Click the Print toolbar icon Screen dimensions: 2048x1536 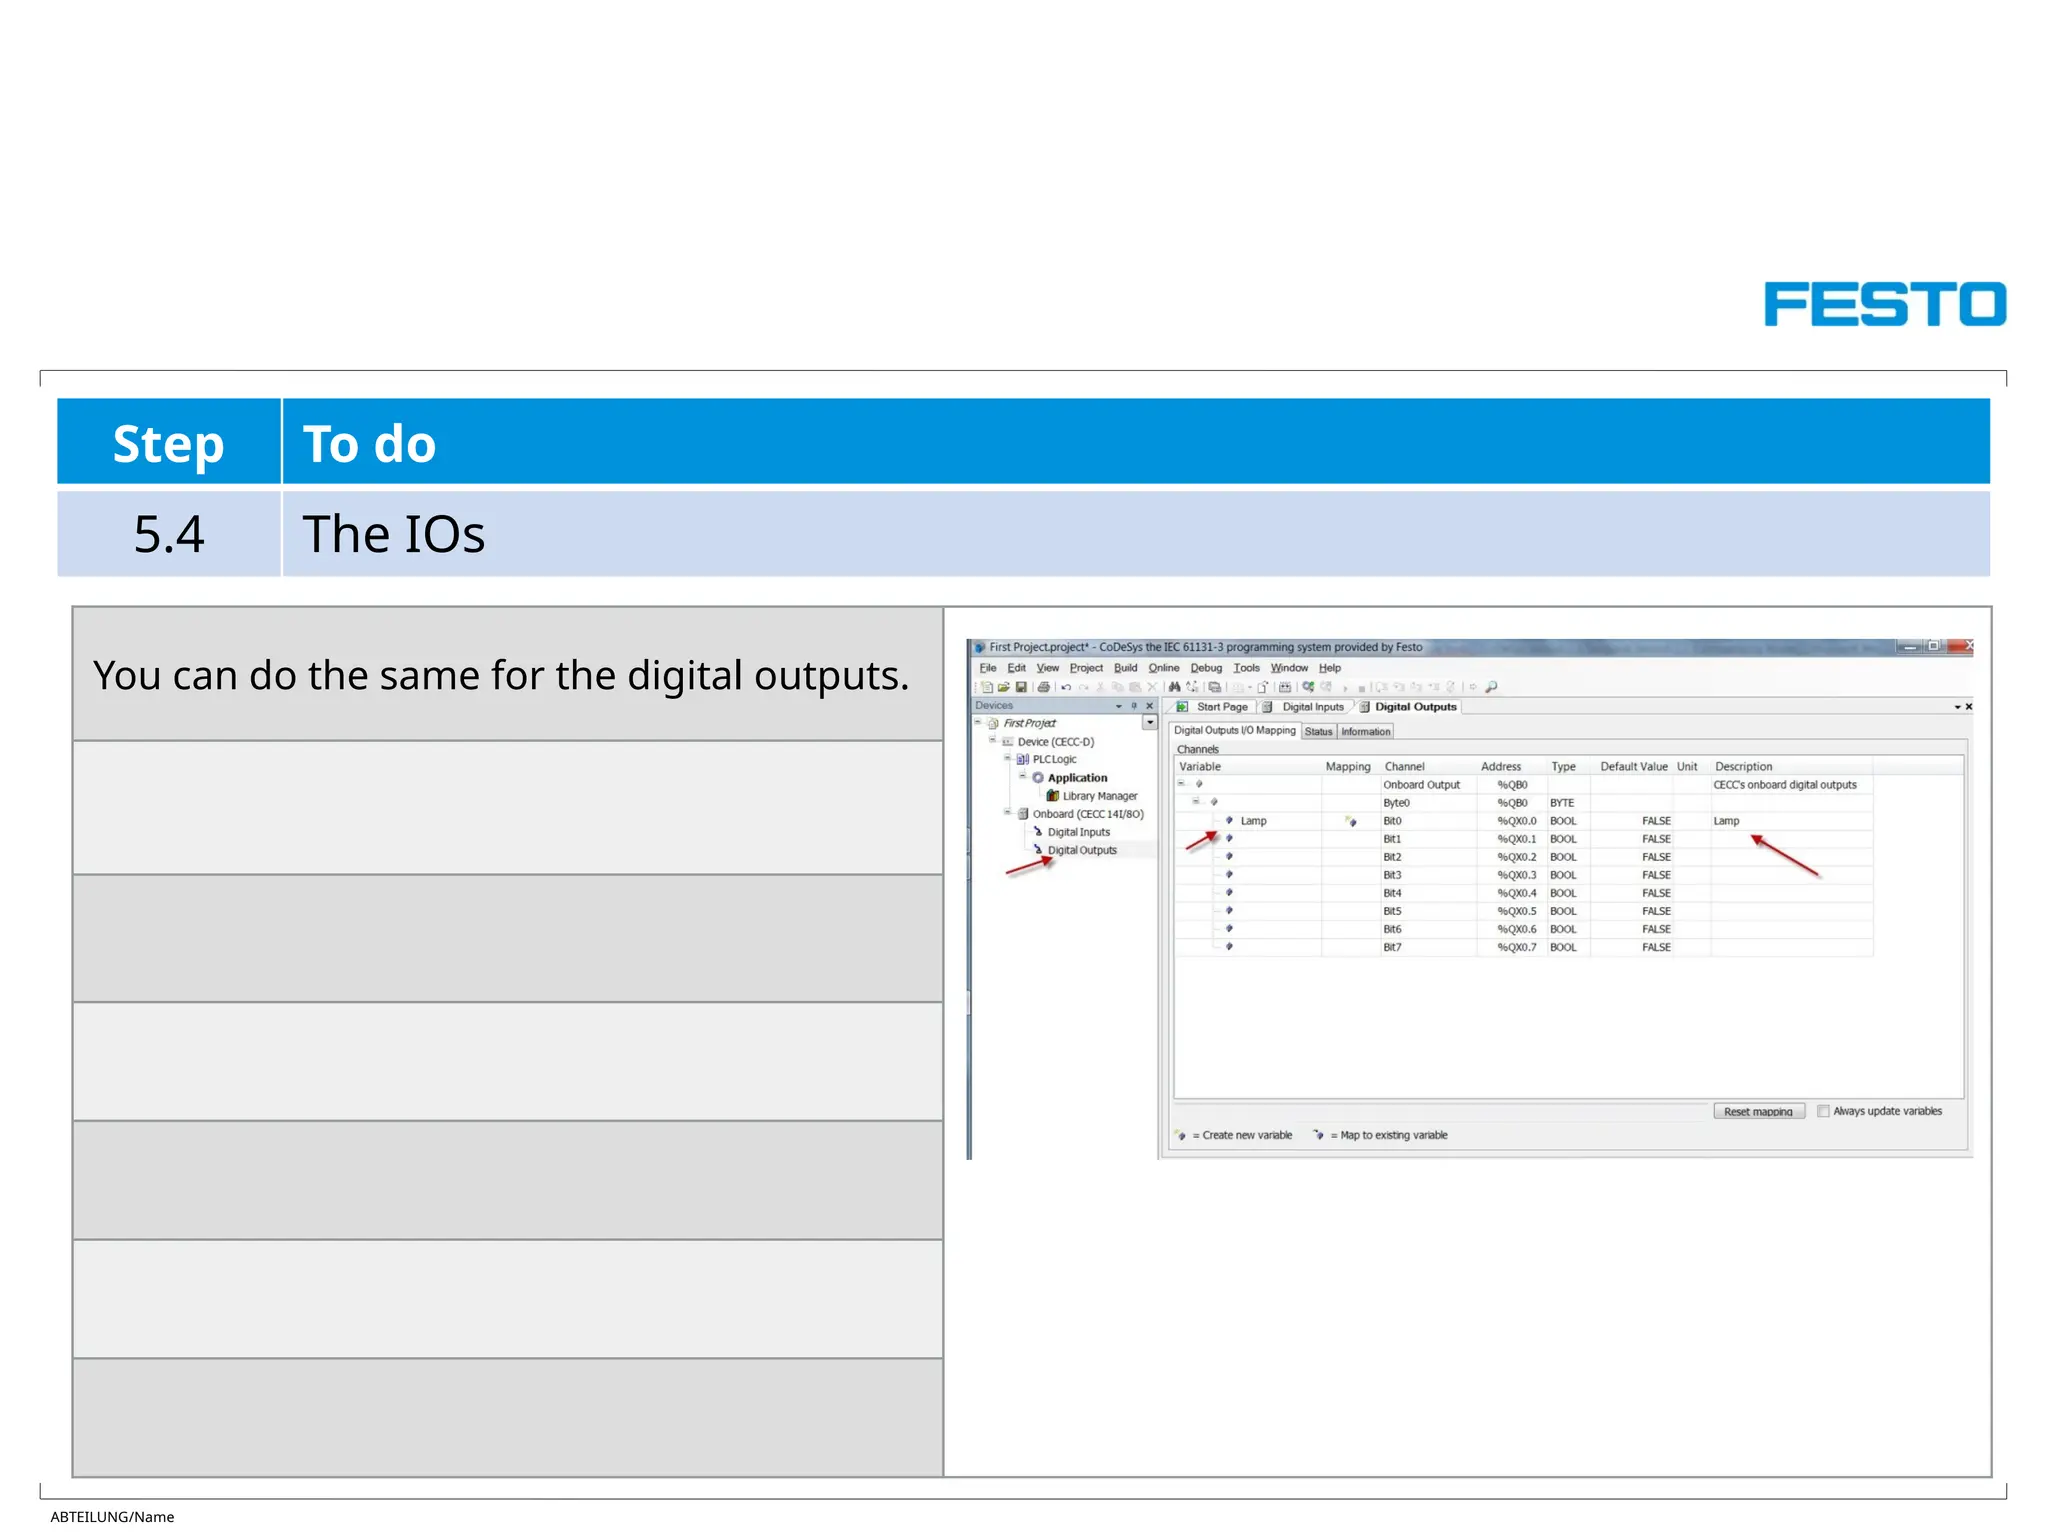tap(1044, 687)
